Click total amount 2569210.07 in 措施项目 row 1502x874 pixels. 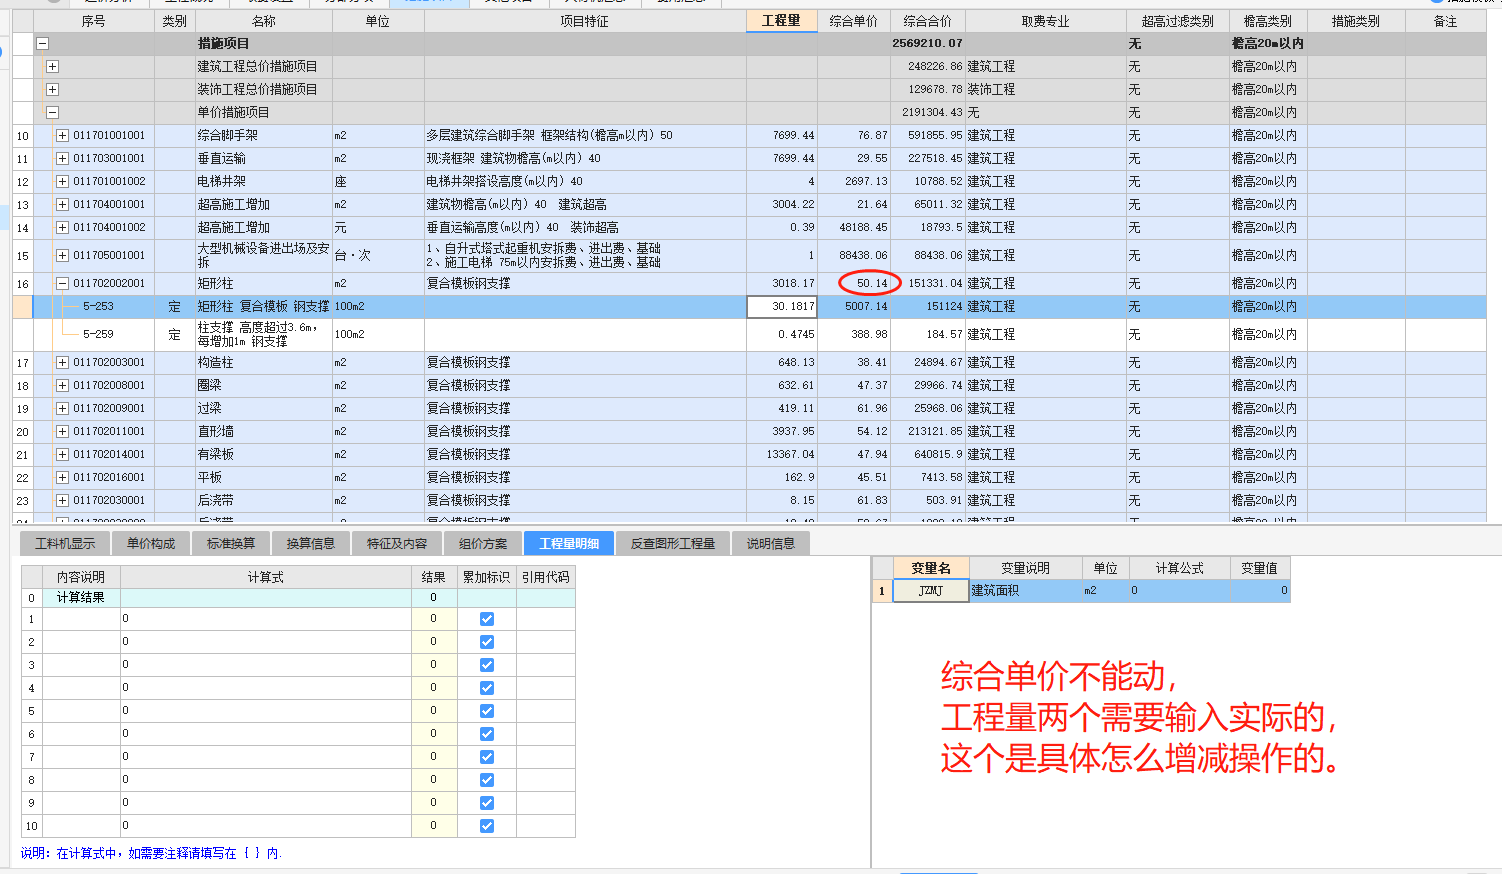tap(927, 44)
